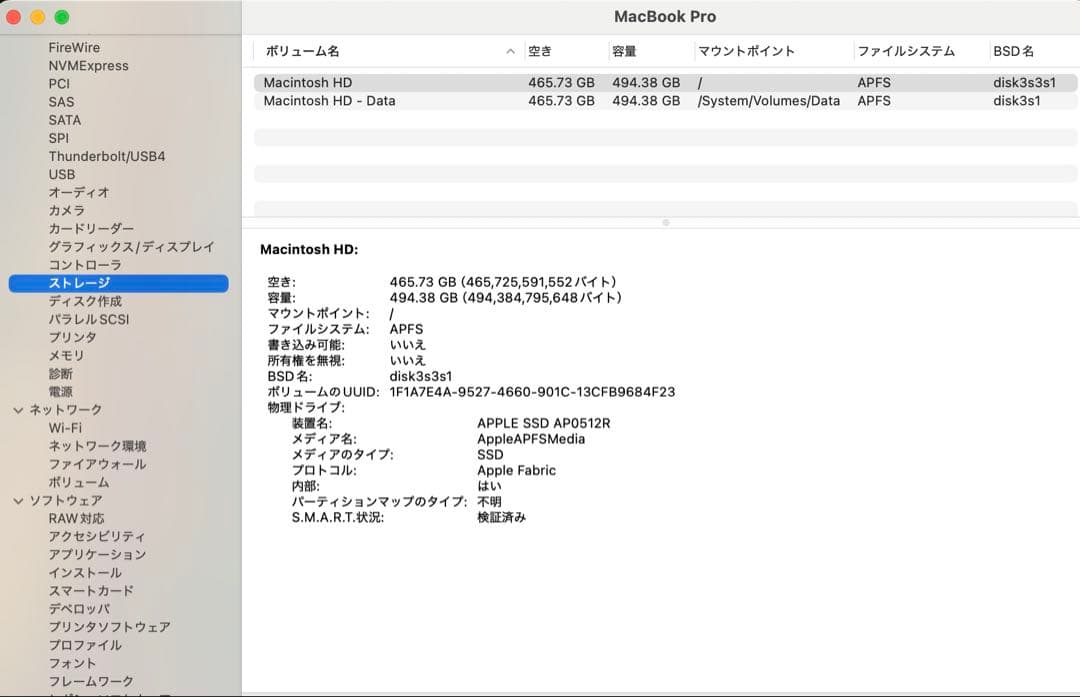Select the Macintosh HD volume row

pos(665,83)
